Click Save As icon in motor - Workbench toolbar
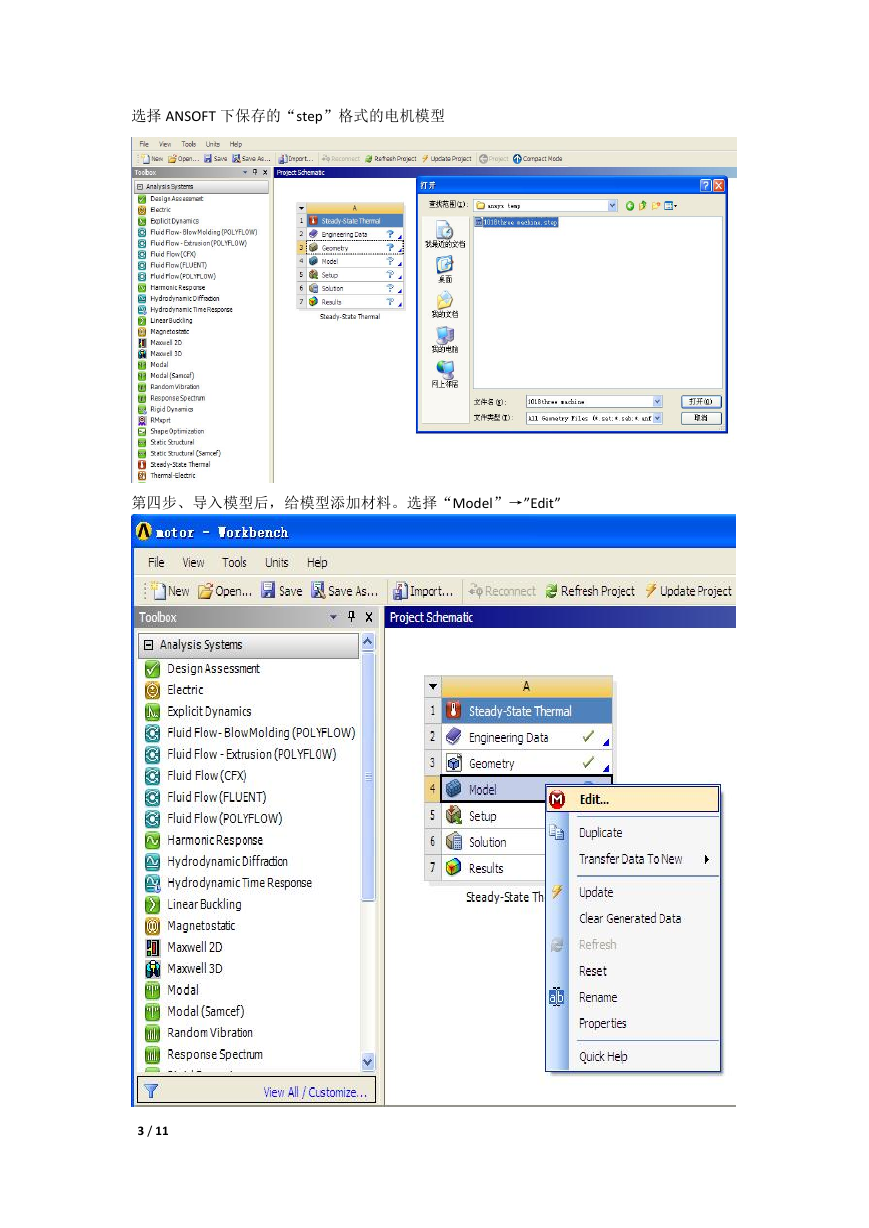 tap(318, 591)
